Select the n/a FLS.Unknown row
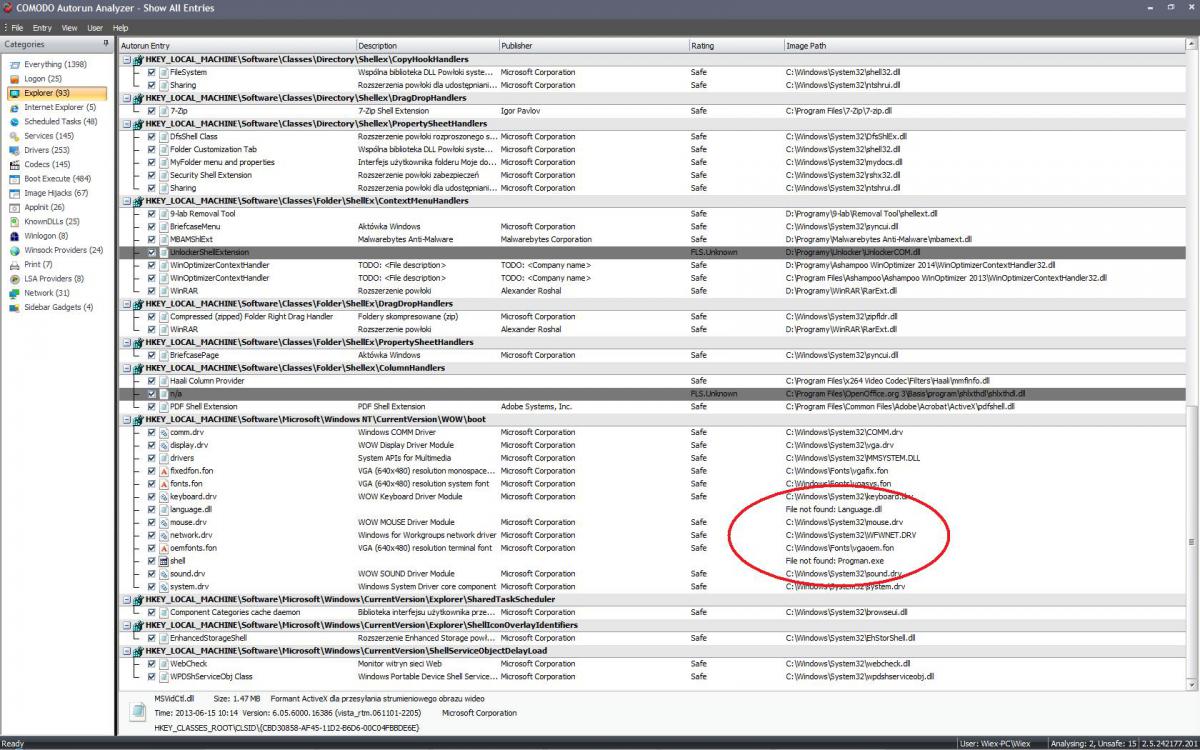Image resolution: width=1200 pixels, height=750 pixels. [652, 394]
